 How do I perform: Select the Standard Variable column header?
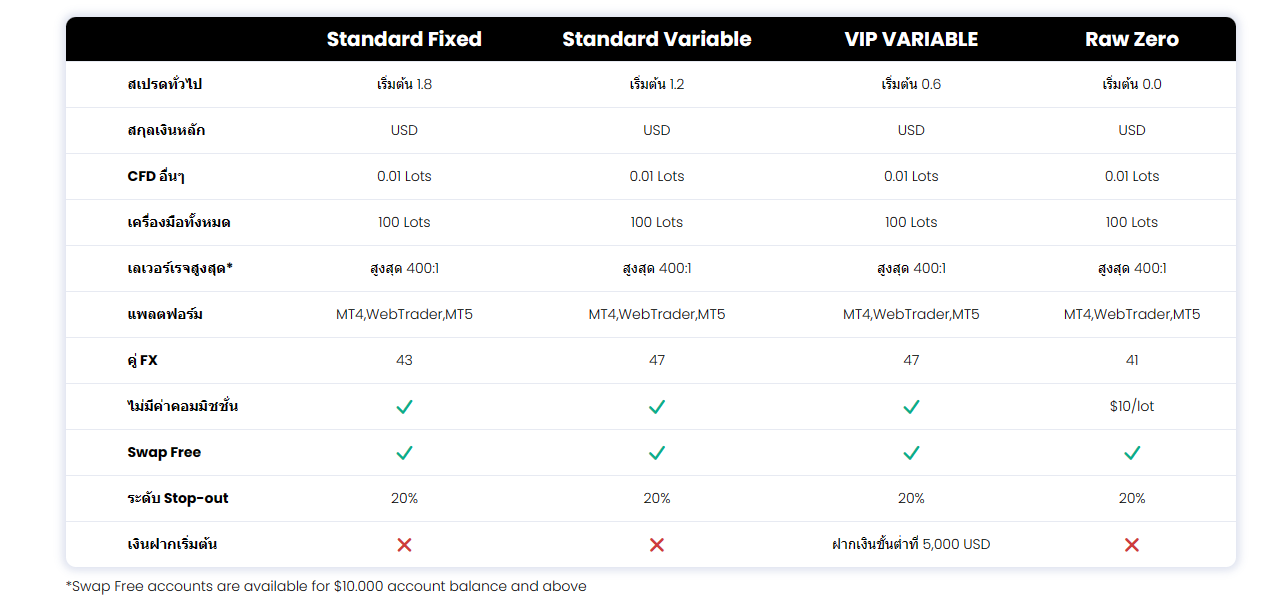[x=657, y=39]
